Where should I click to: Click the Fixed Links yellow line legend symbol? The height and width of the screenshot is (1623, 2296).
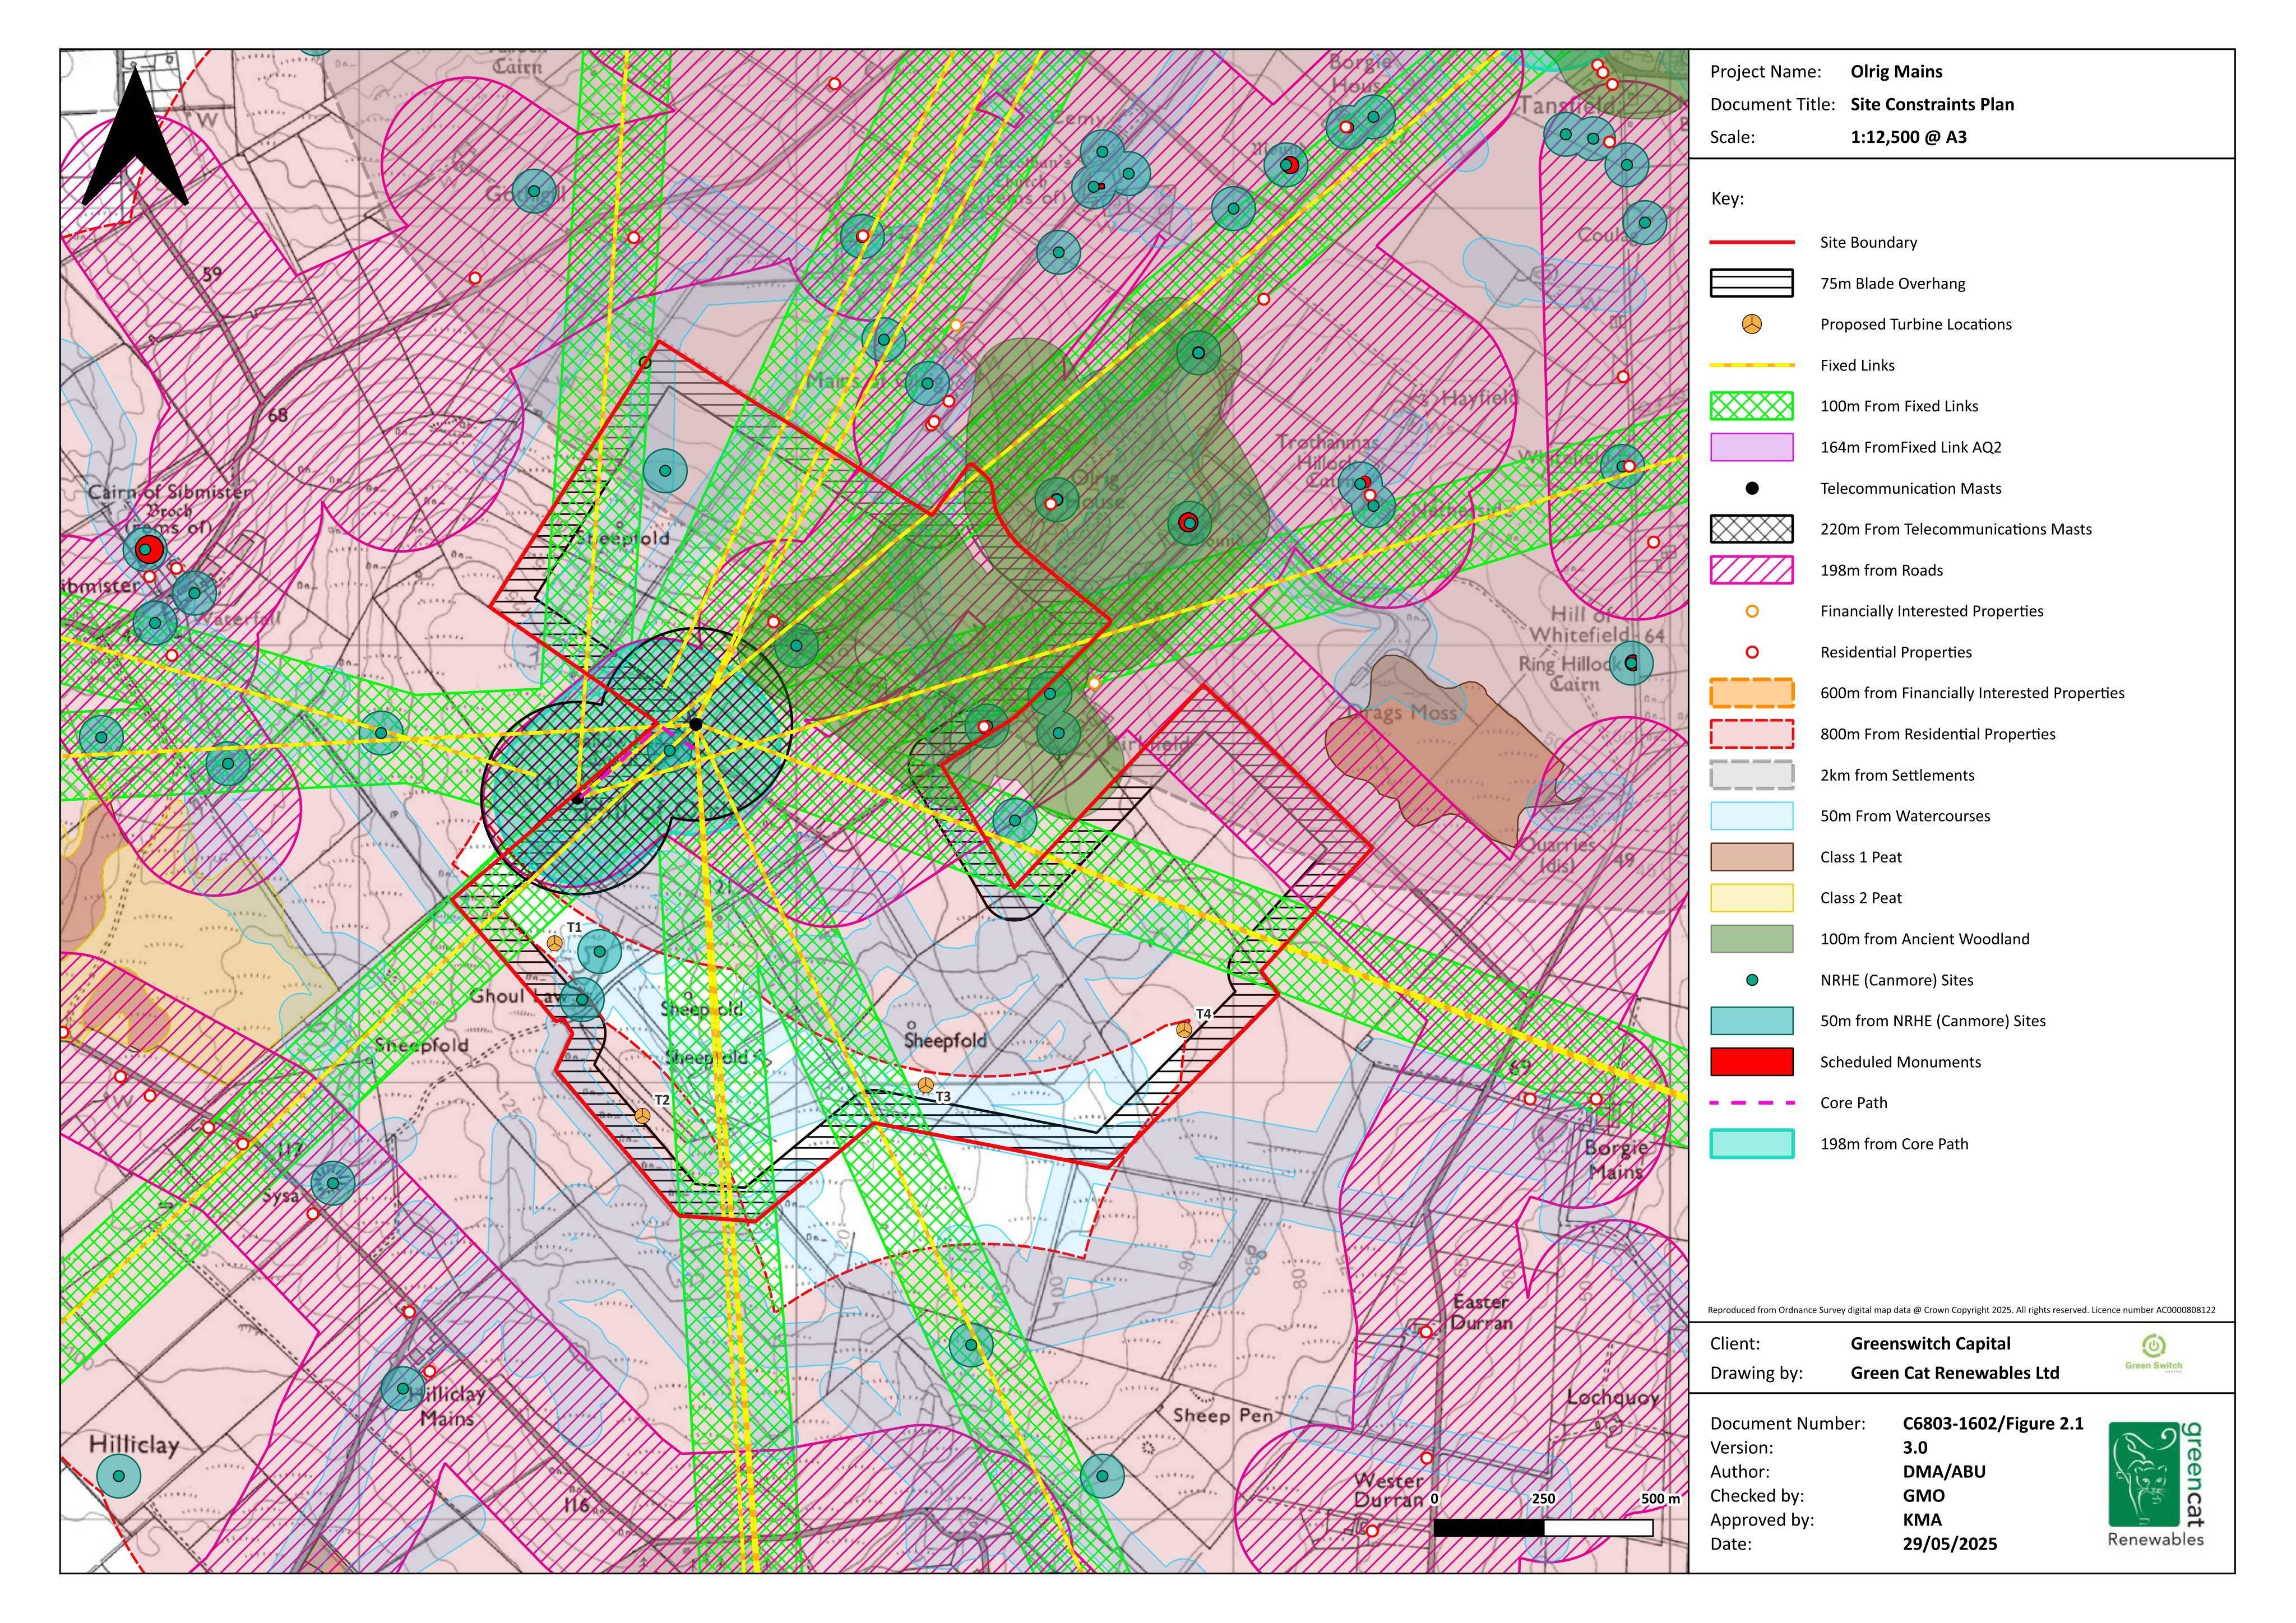(x=1751, y=365)
